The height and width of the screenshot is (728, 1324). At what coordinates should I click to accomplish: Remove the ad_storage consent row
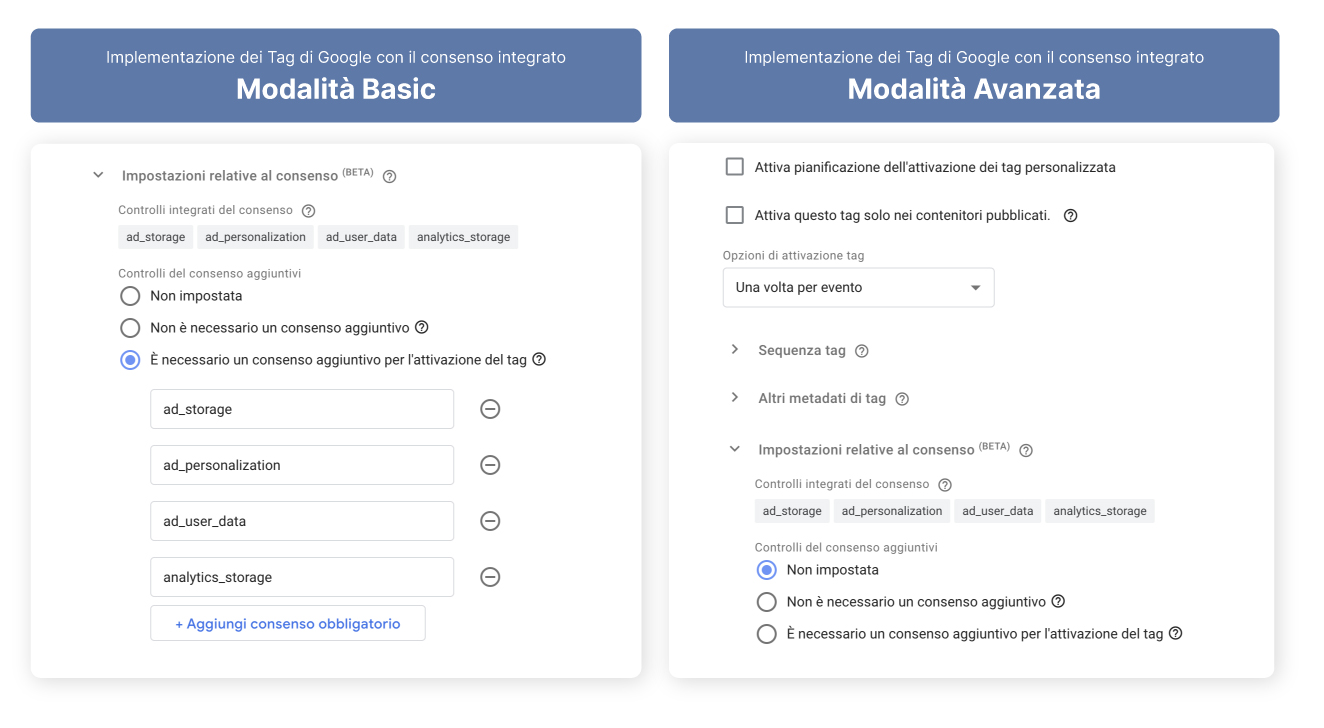pos(490,409)
